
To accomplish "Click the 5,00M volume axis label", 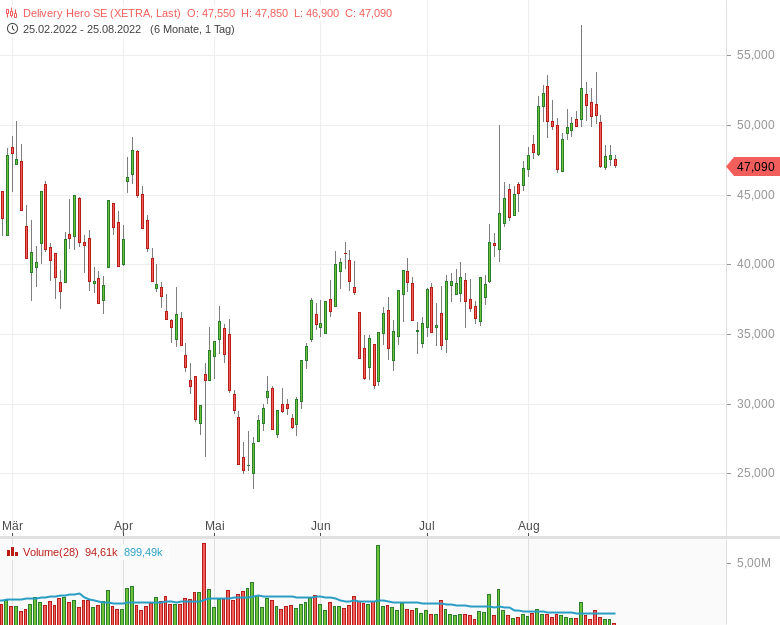I will (x=754, y=563).
